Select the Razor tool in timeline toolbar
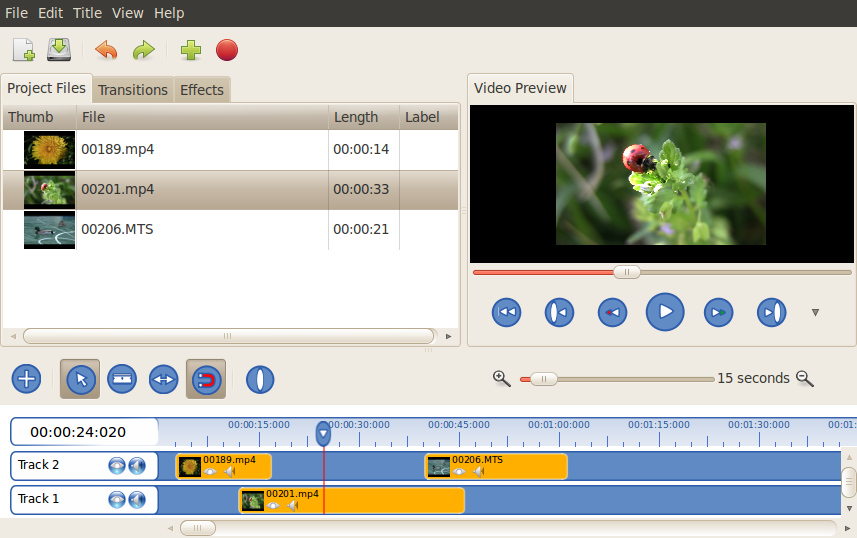857x538 pixels. (x=122, y=379)
